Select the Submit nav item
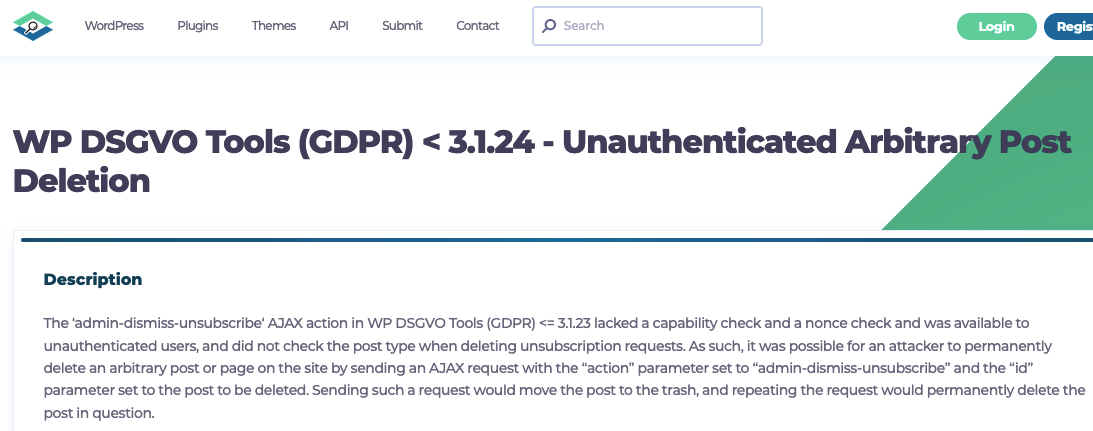 point(402,26)
